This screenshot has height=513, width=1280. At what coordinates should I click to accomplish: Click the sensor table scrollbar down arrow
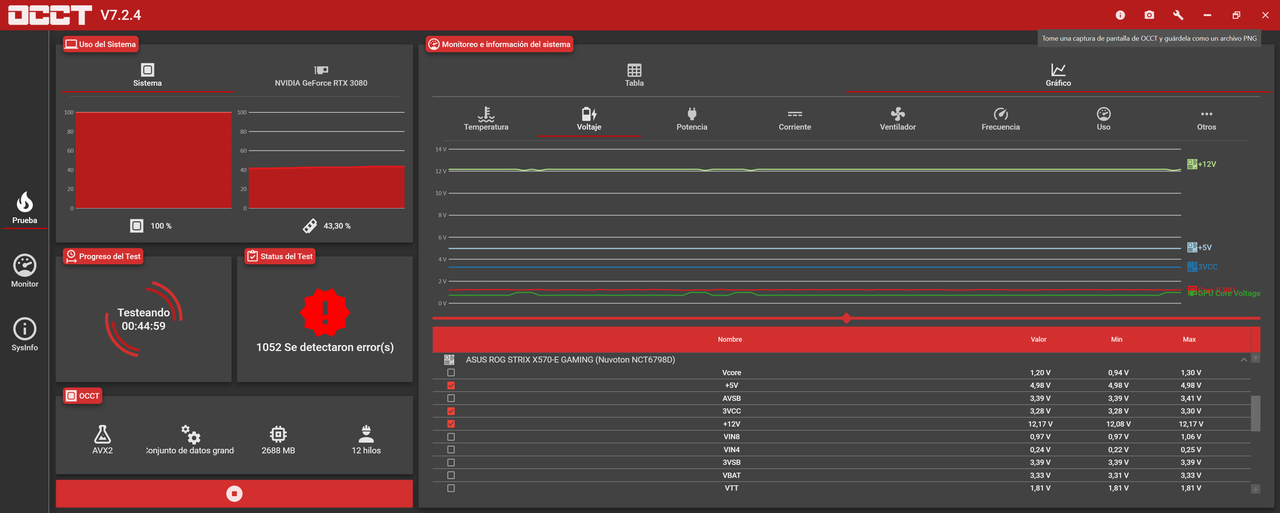pyautogui.click(x=1256, y=489)
